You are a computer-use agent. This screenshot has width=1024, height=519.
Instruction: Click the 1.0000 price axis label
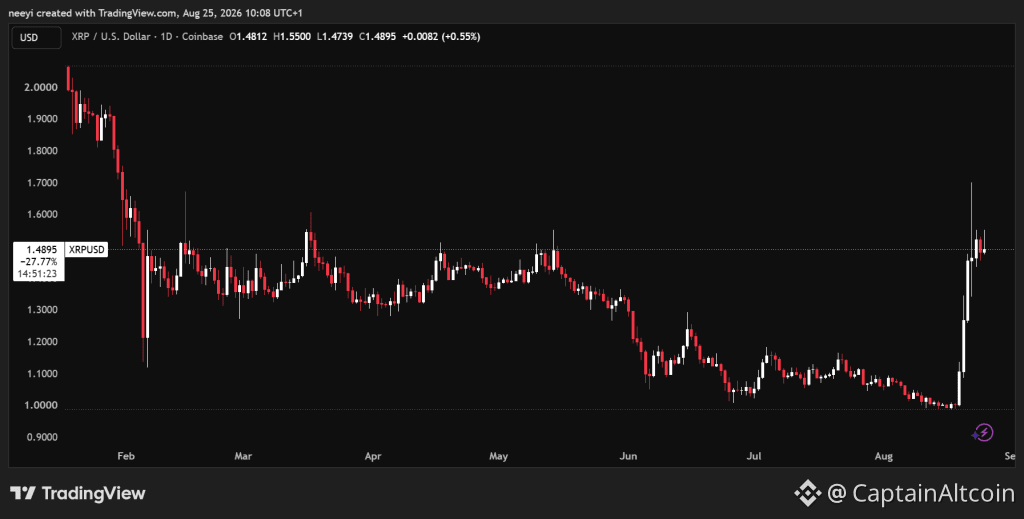coord(41,405)
